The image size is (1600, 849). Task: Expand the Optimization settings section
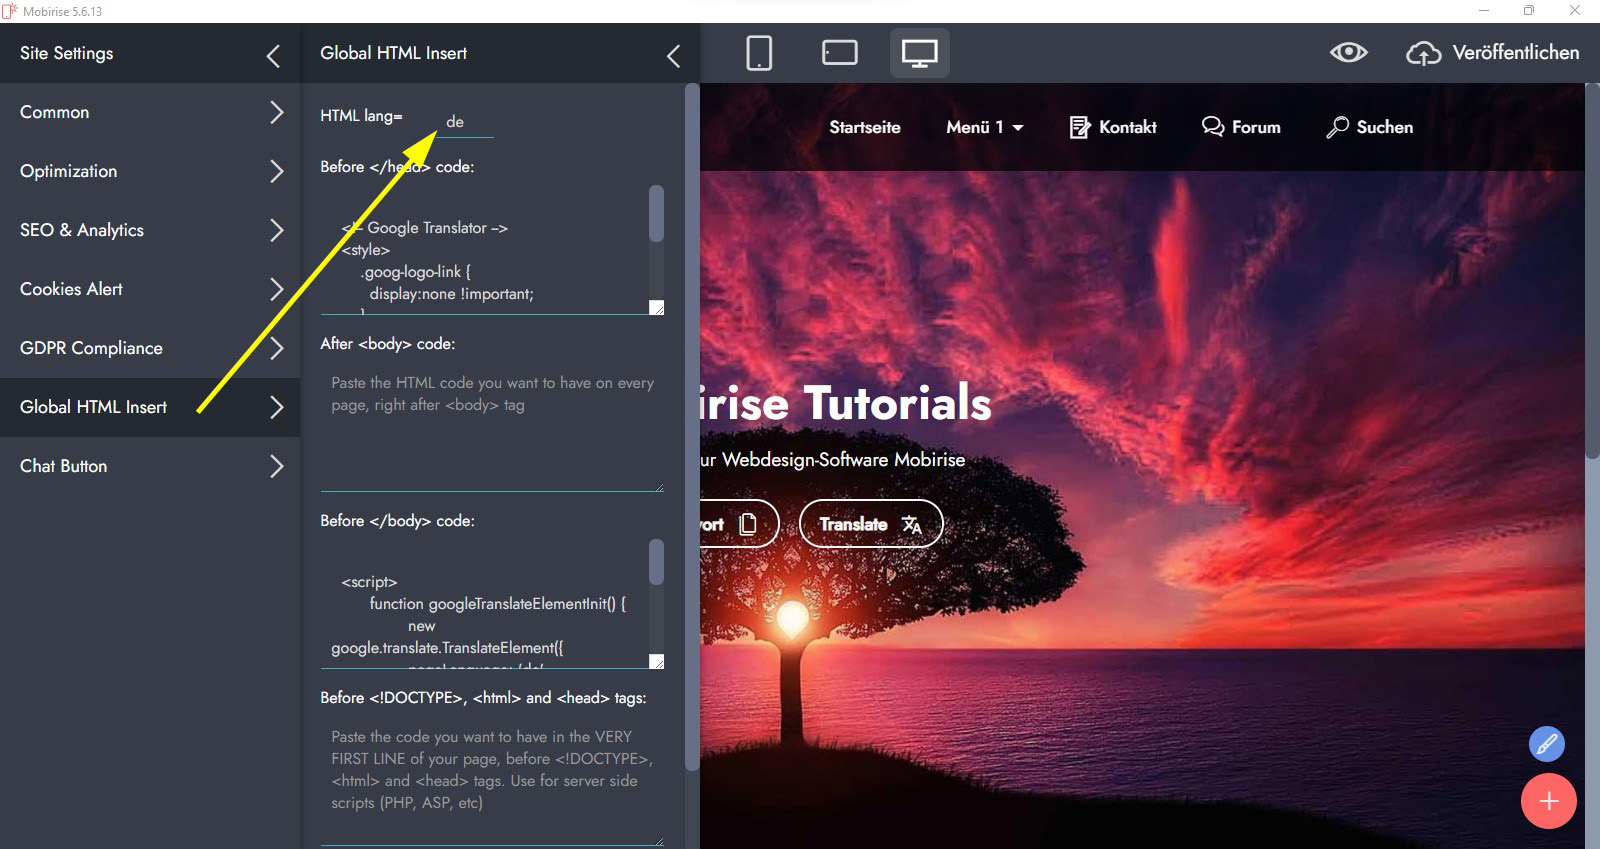150,171
